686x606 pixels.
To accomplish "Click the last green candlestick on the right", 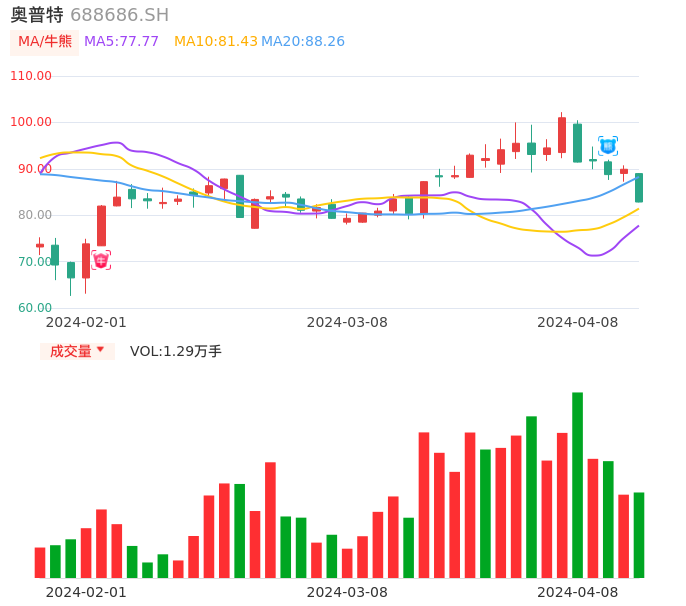I will point(639,188).
